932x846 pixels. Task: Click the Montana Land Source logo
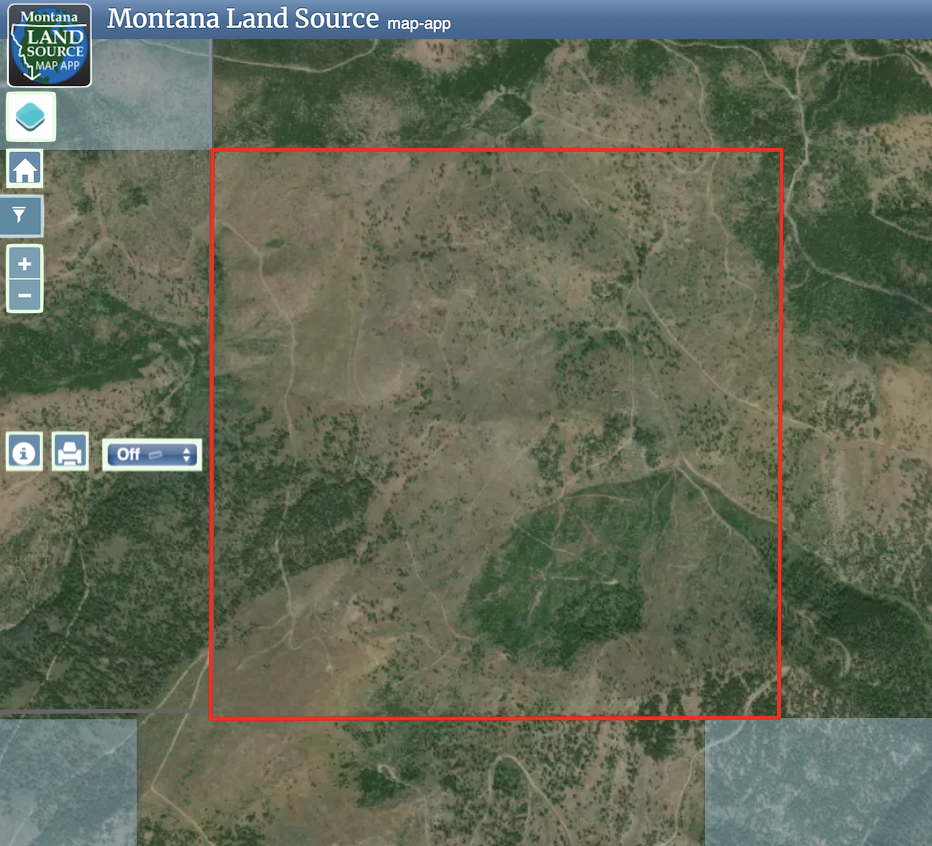click(50, 45)
